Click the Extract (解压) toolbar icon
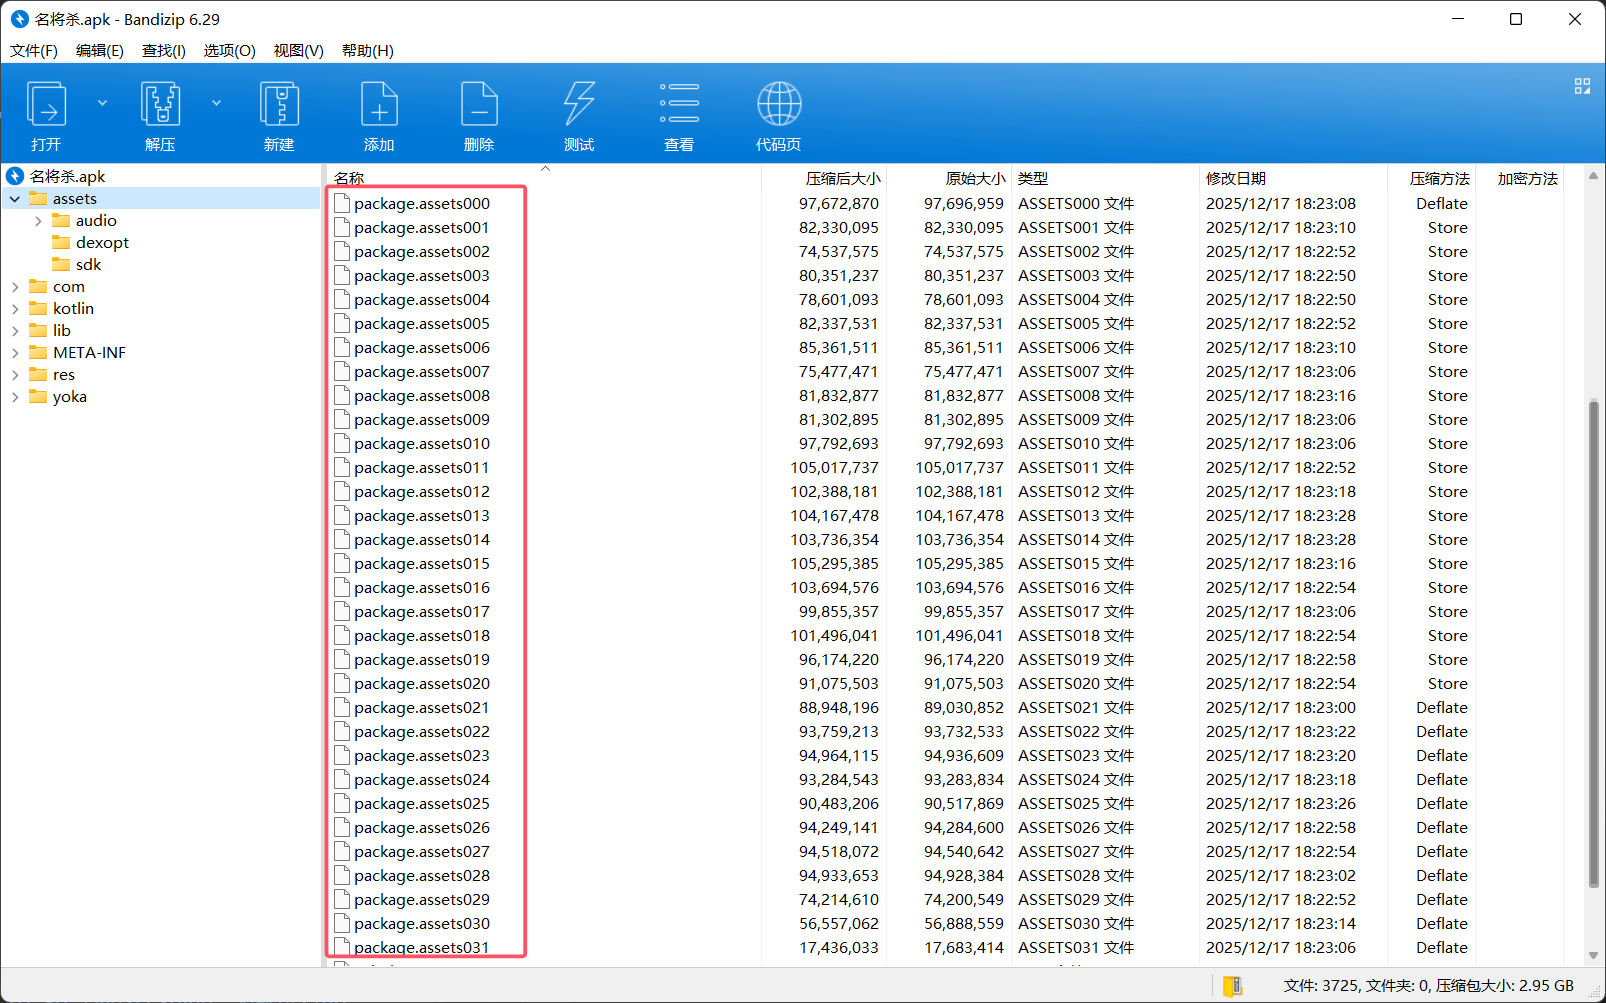The height and width of the screenshot is (1003, 1606). pyautogui.click(x=160, y=104)
